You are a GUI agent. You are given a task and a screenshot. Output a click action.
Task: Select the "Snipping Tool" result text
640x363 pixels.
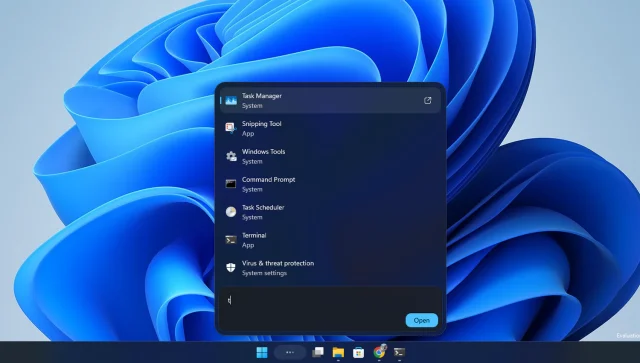point(262,124)
